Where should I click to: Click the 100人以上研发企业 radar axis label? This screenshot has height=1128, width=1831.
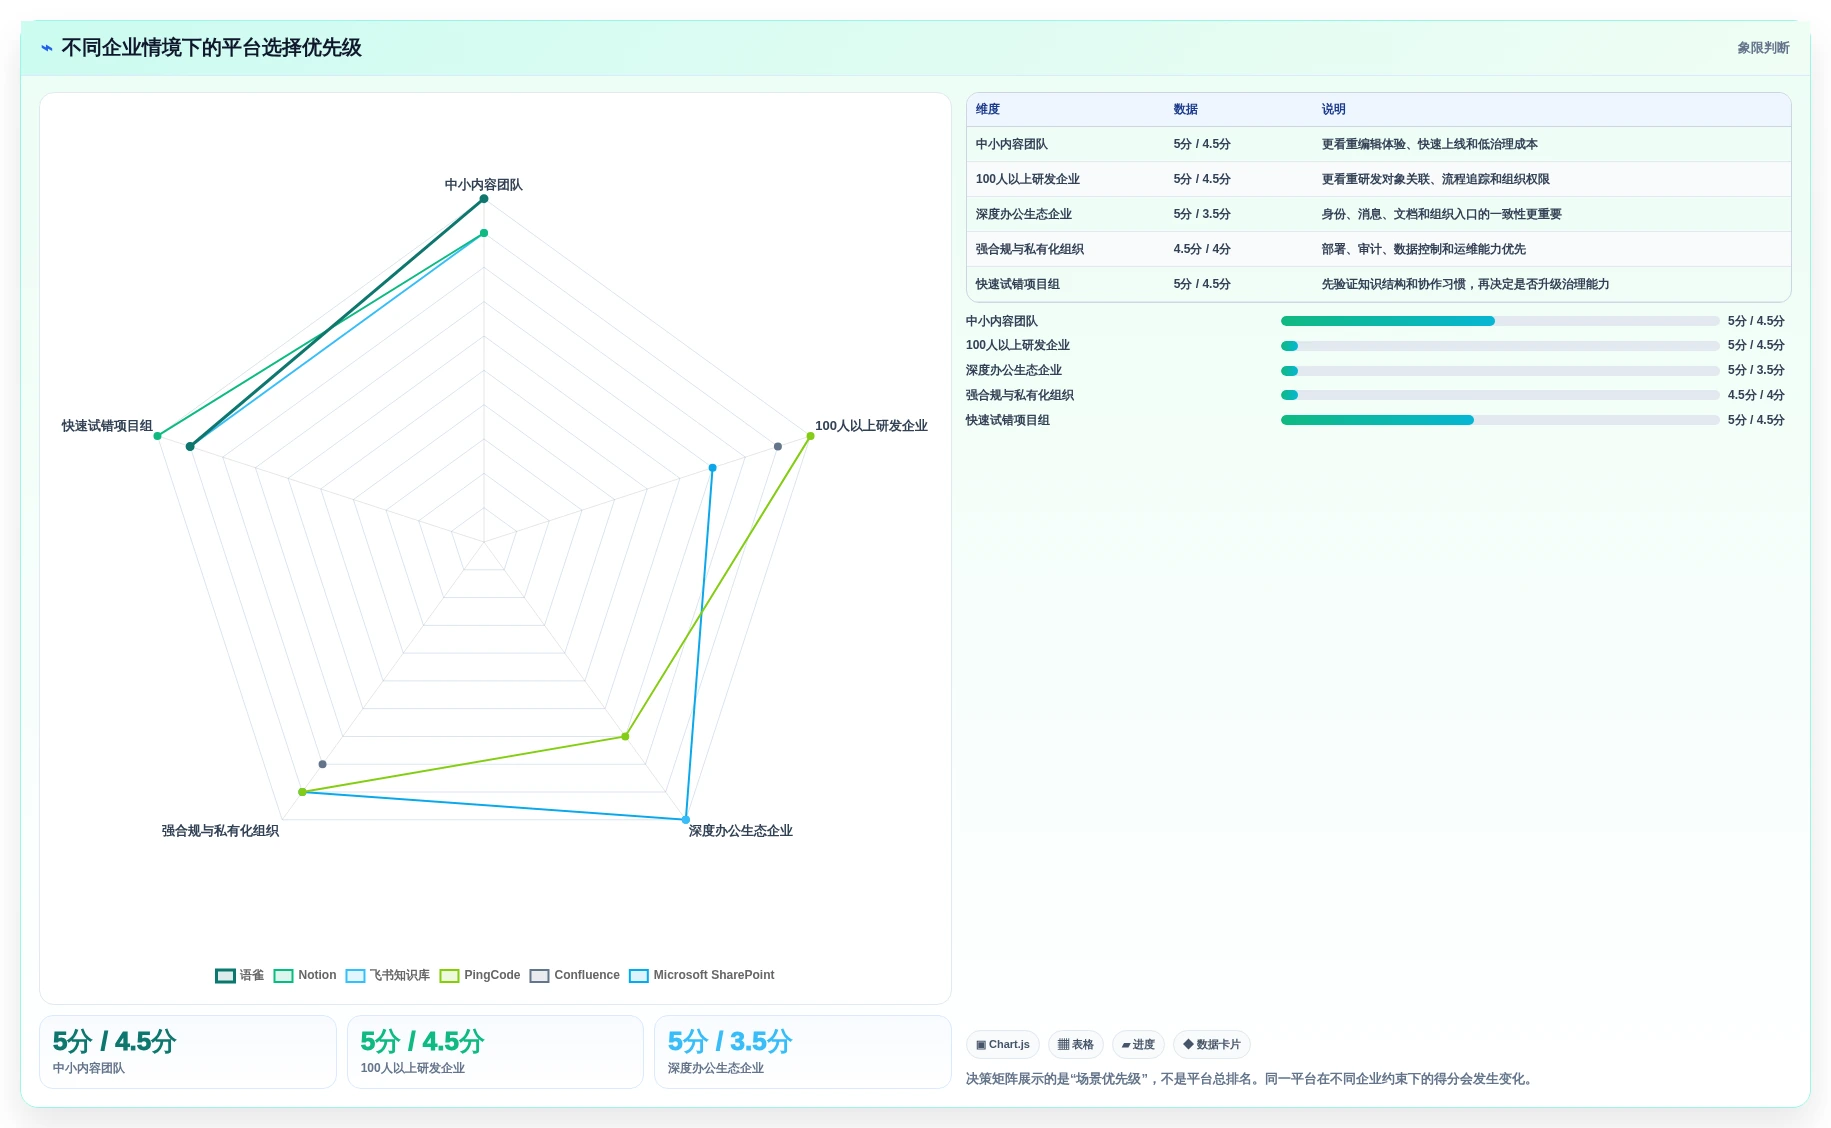pyautogui.click(x=871, y=426)
